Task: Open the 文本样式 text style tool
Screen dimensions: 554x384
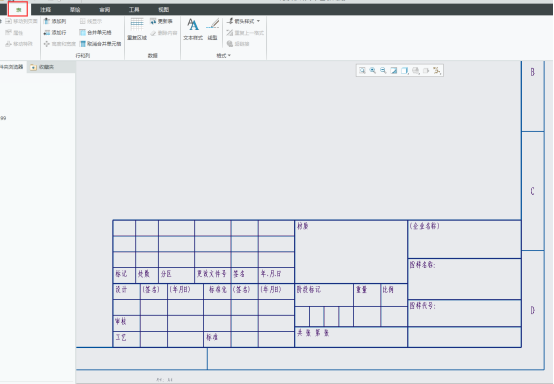Action: click(x=193, y=29)
